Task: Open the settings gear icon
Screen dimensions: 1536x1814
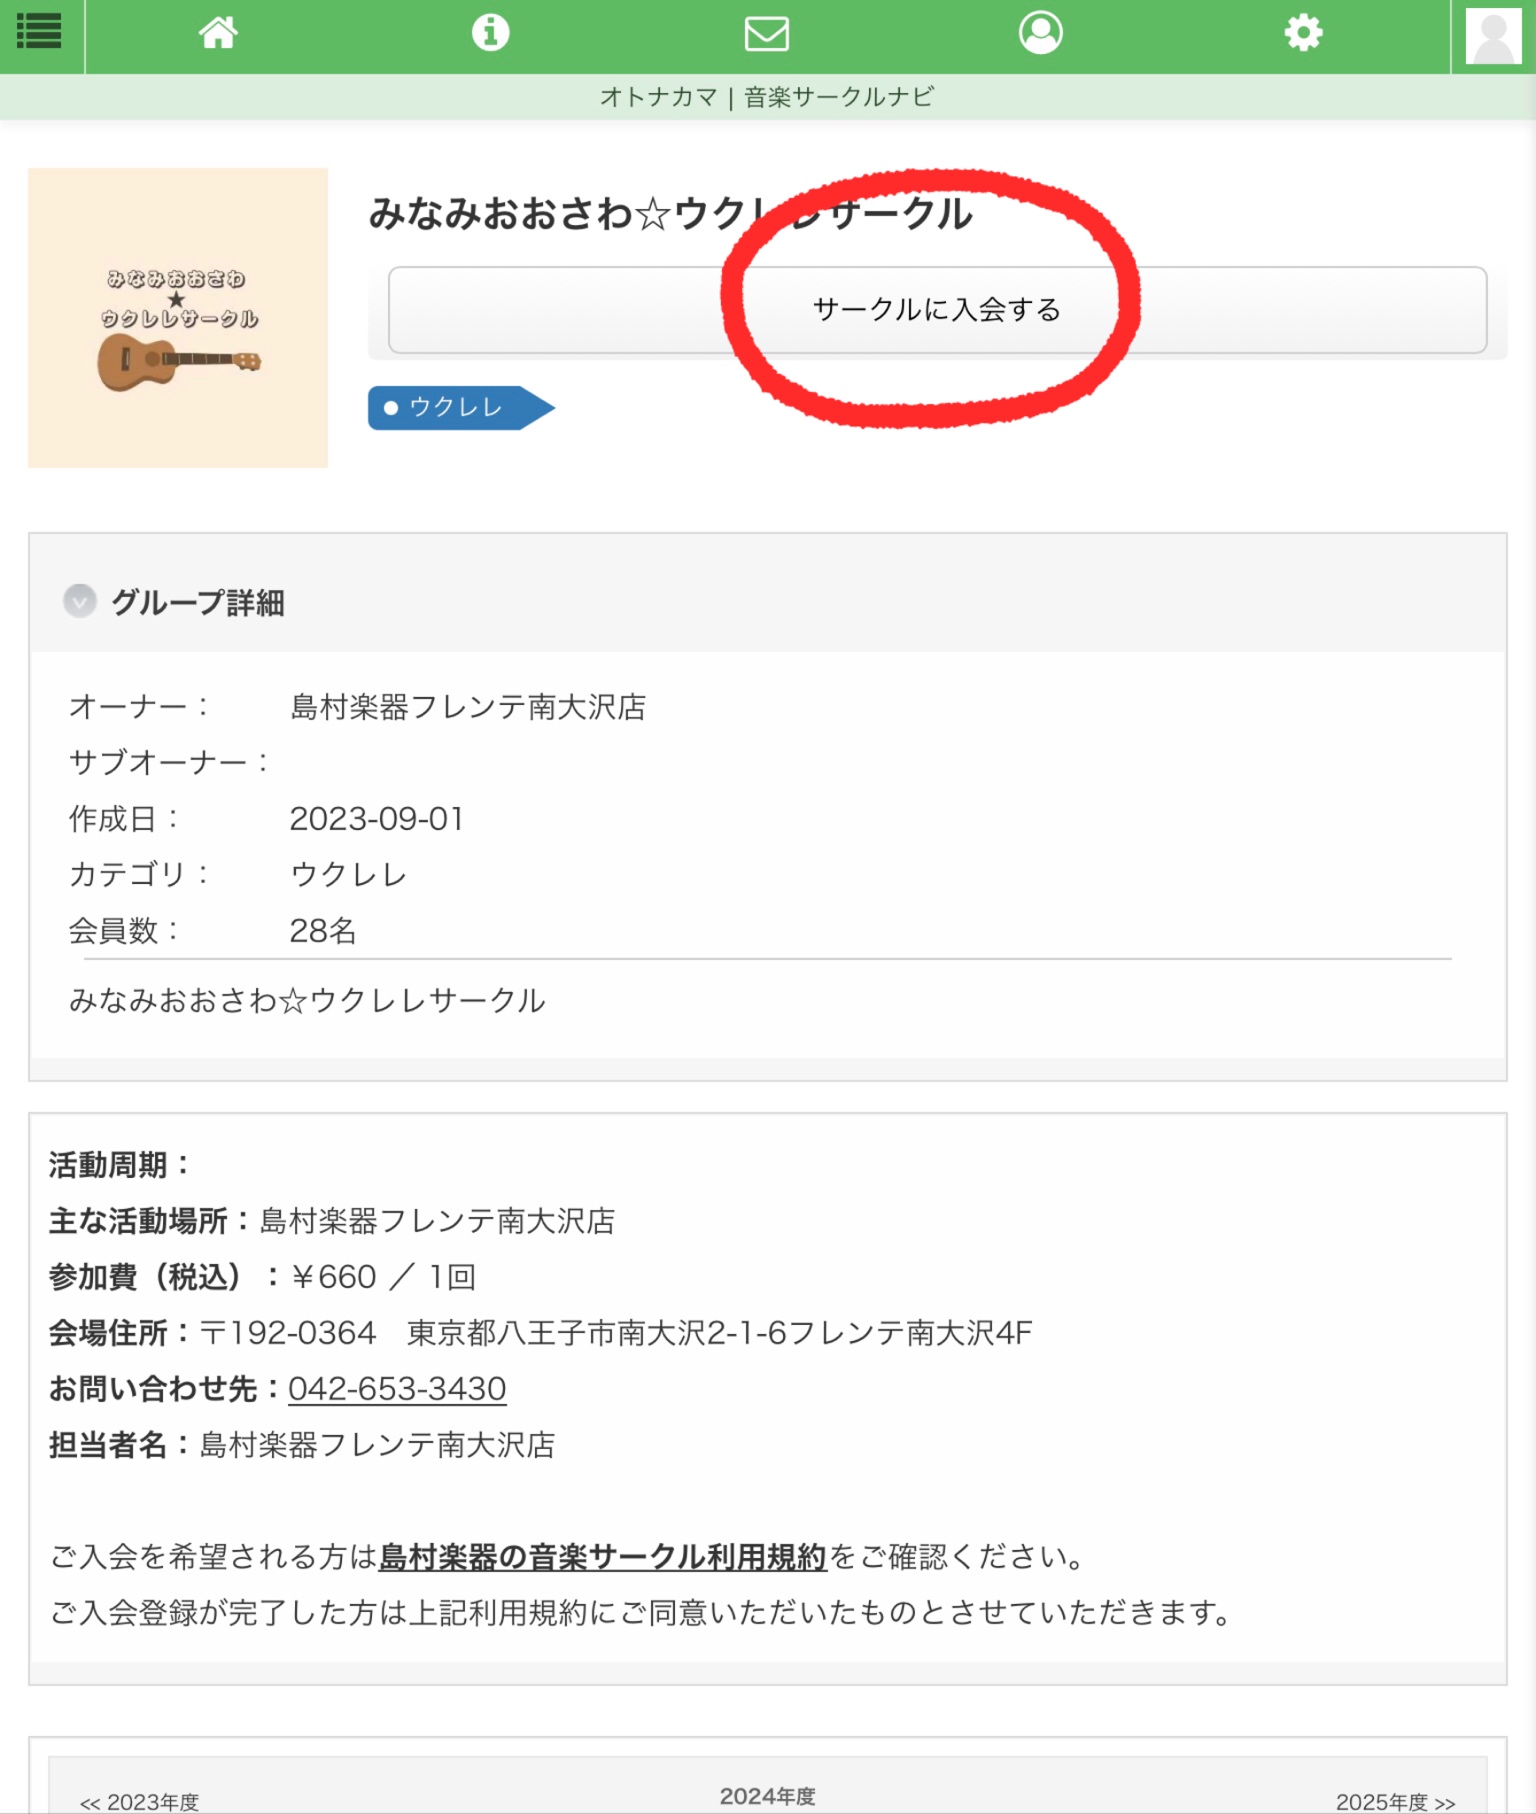Action: tap(1303, 33)
